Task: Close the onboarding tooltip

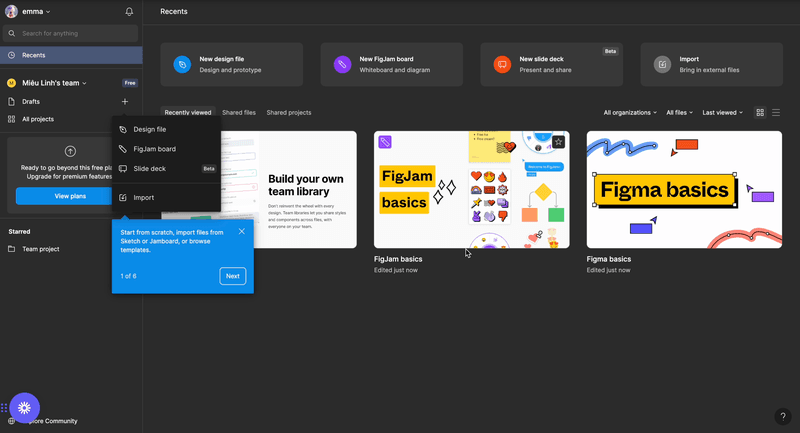Action: 242,232
